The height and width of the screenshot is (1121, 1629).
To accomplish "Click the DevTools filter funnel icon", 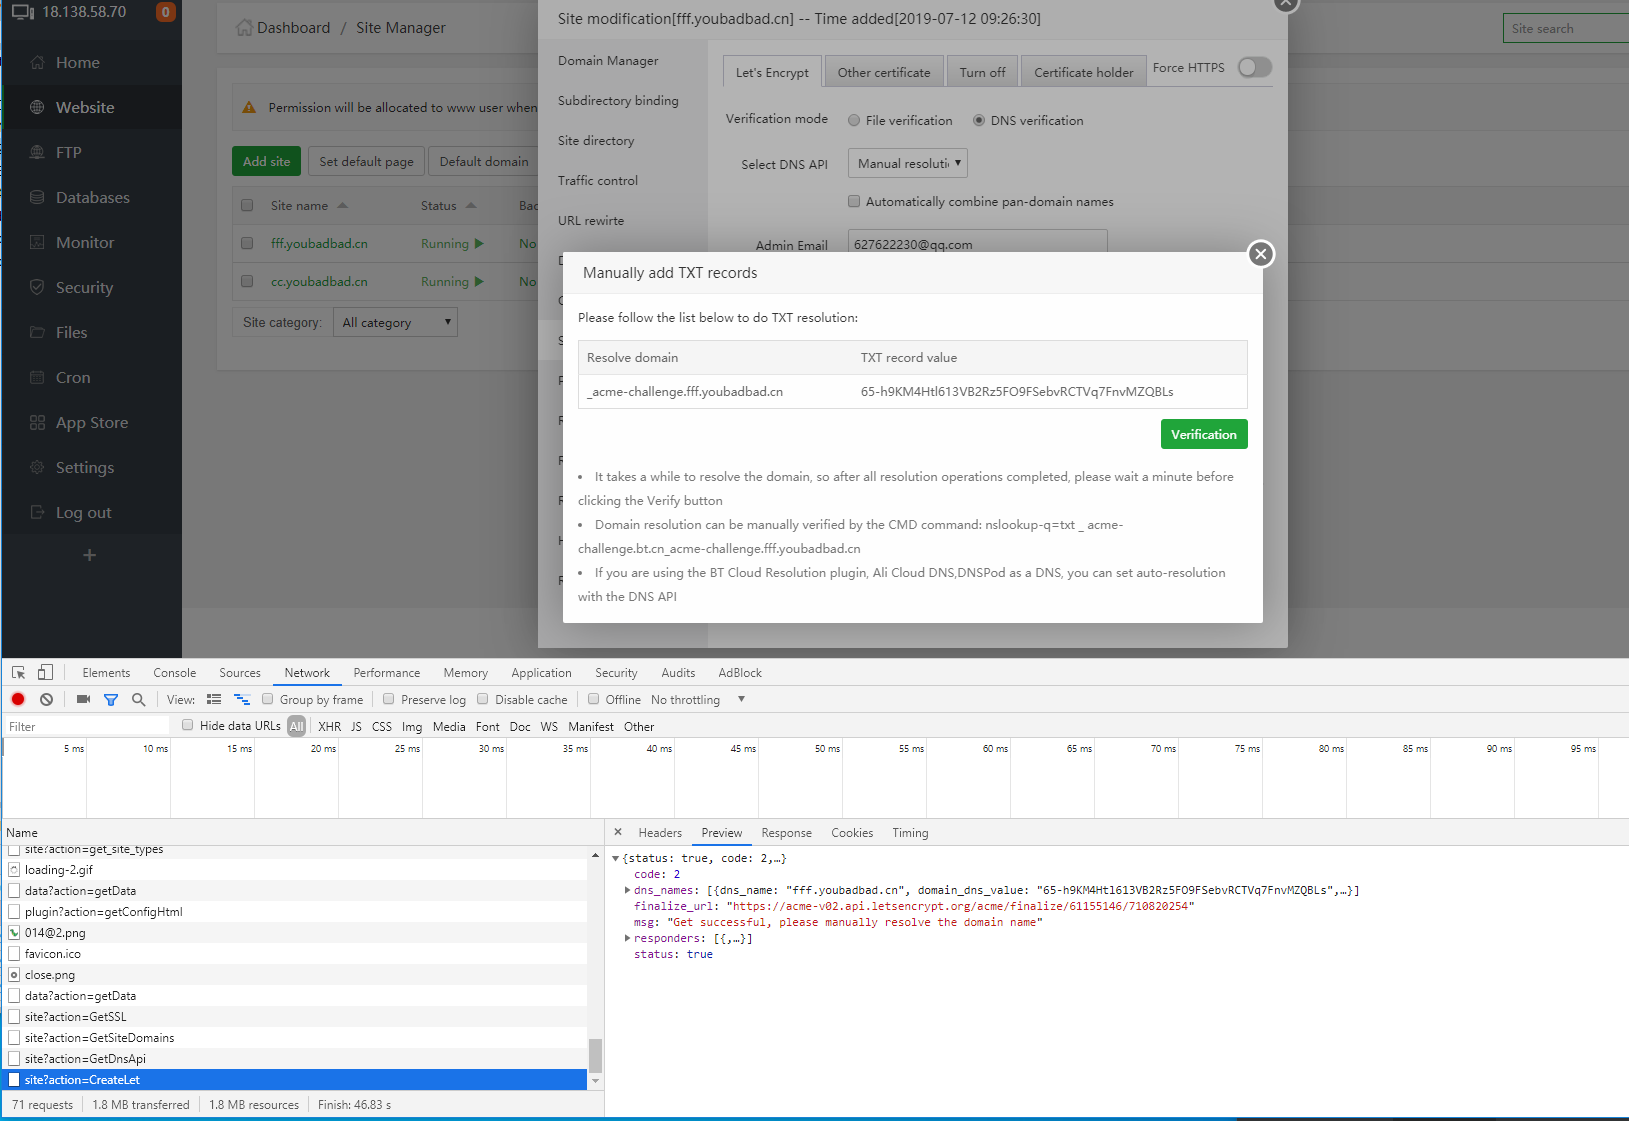I will coord(111,699).
